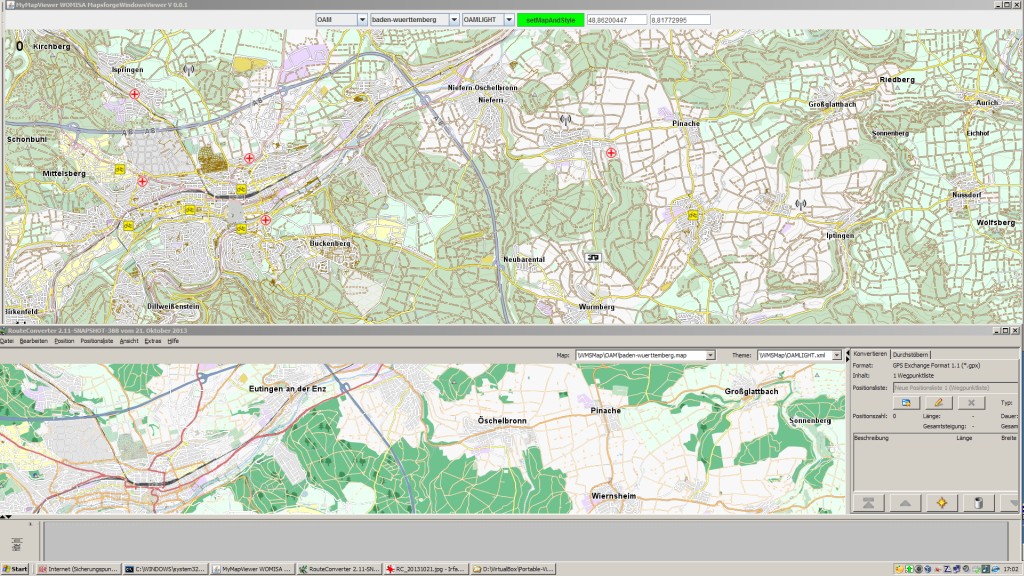
Task: Open the Extras menu
Action: 153,341
